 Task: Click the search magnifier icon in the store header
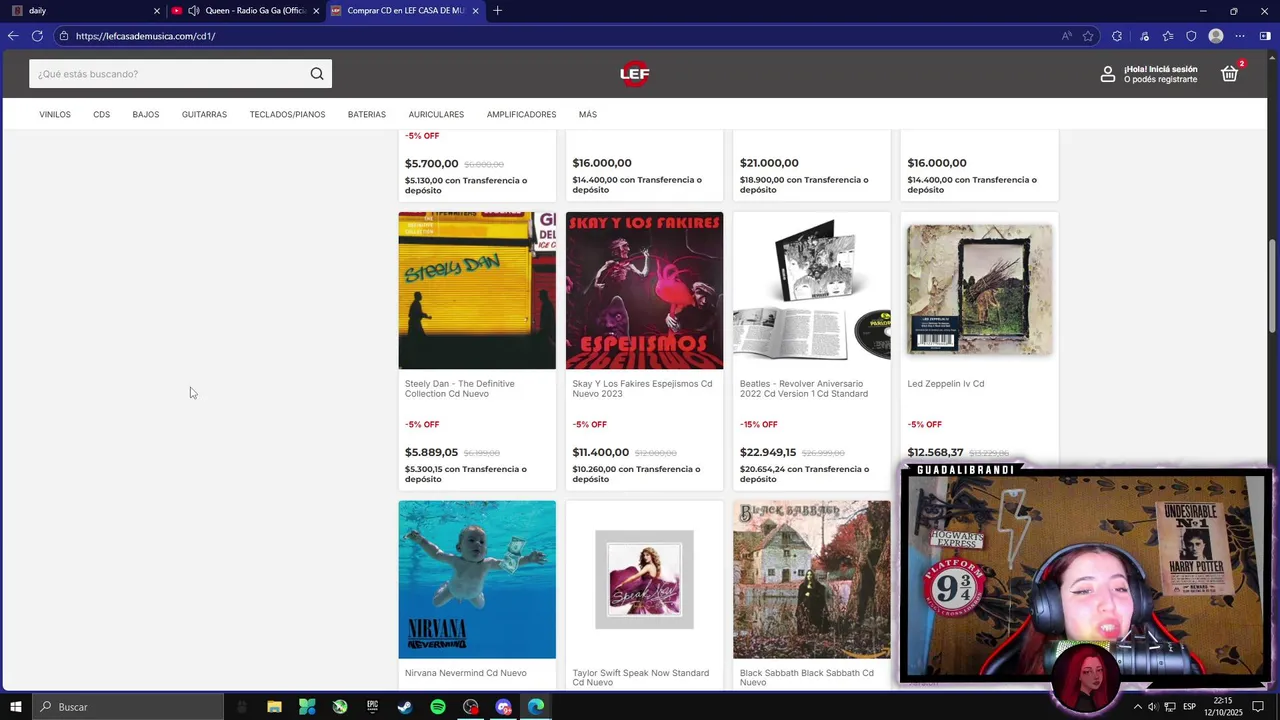[317, 74]
